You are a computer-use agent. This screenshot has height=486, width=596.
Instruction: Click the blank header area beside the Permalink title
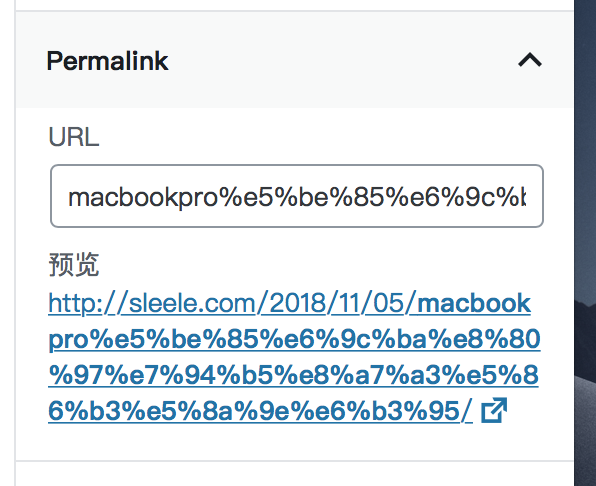(342, 61)
